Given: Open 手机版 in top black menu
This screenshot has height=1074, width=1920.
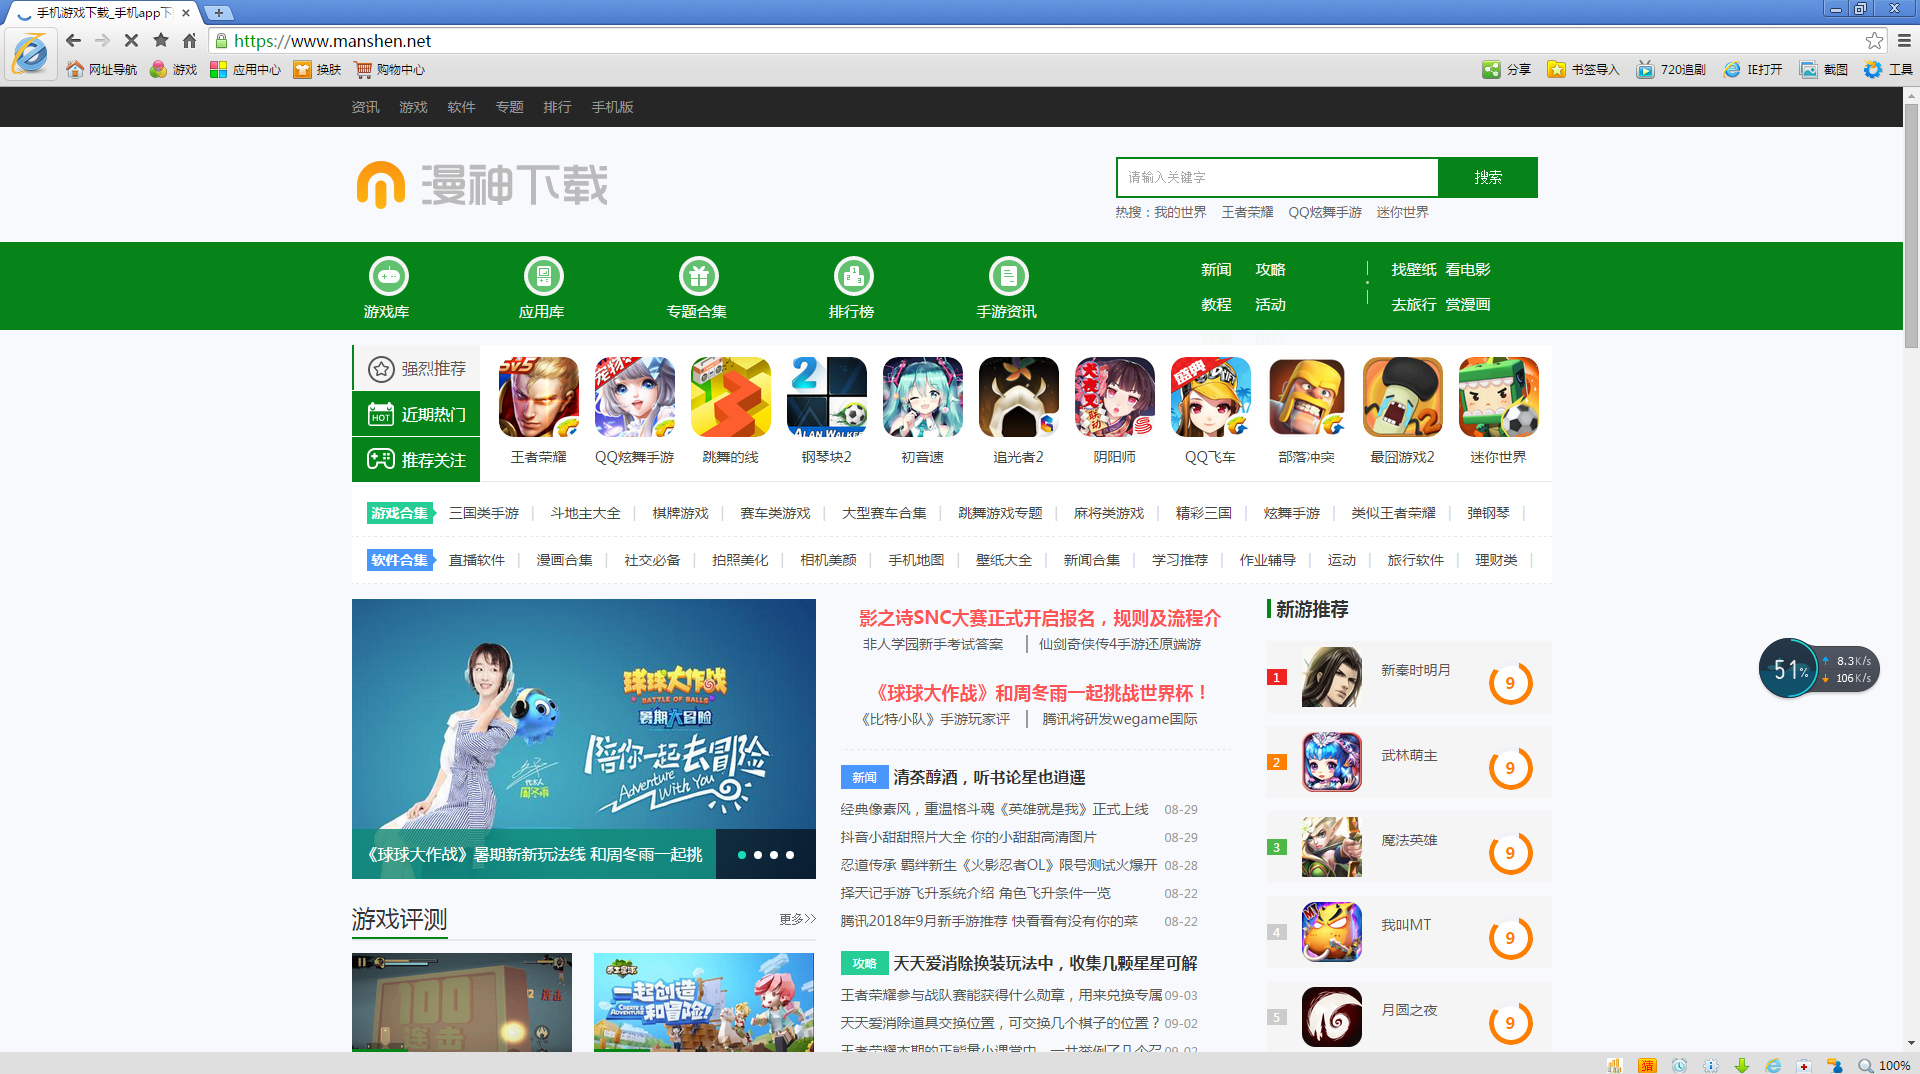Looking at the screenshot, I should click(x=612, y=107).
